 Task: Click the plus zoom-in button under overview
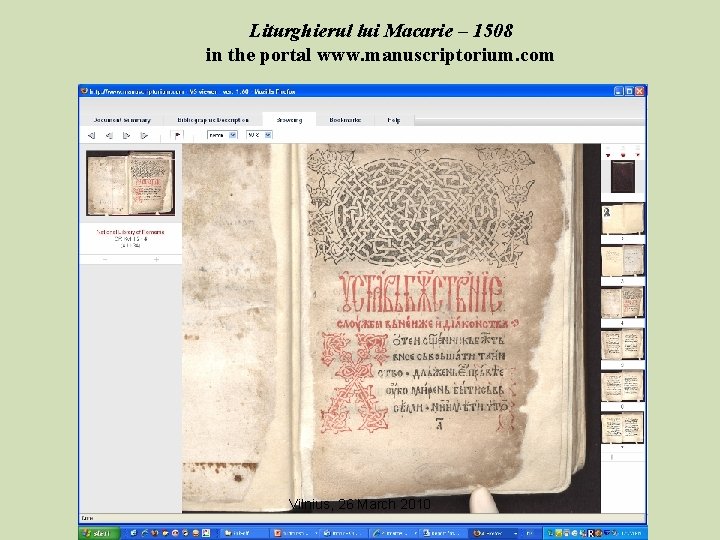(156, 259)
